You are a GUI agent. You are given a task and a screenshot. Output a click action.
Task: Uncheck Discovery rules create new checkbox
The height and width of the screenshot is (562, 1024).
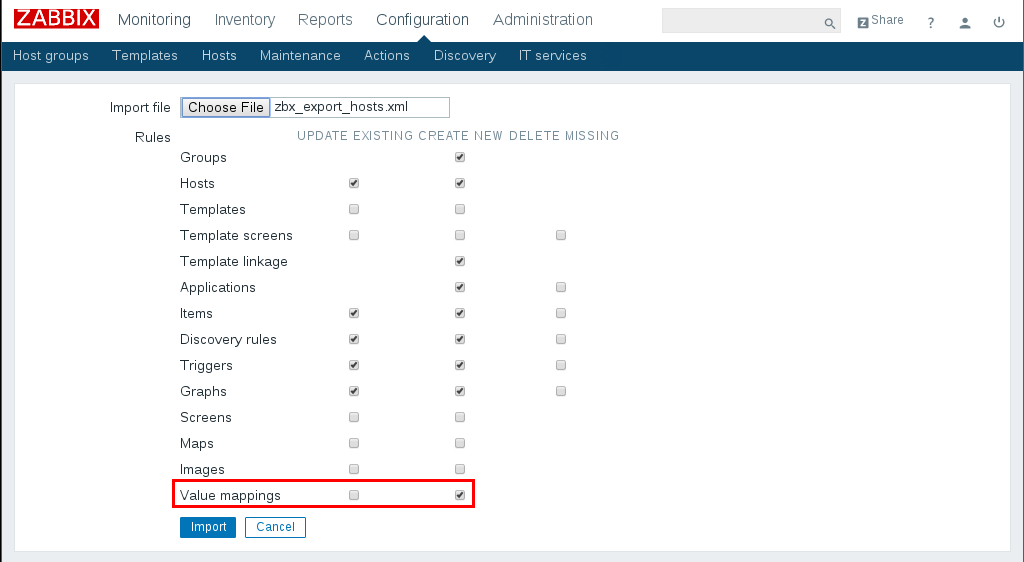point(460,339)
